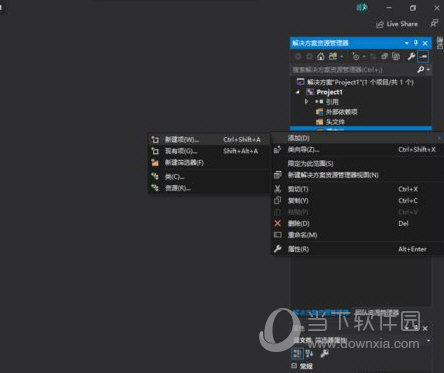
Task: Click the red X delete icon
Action: point(277,223)
